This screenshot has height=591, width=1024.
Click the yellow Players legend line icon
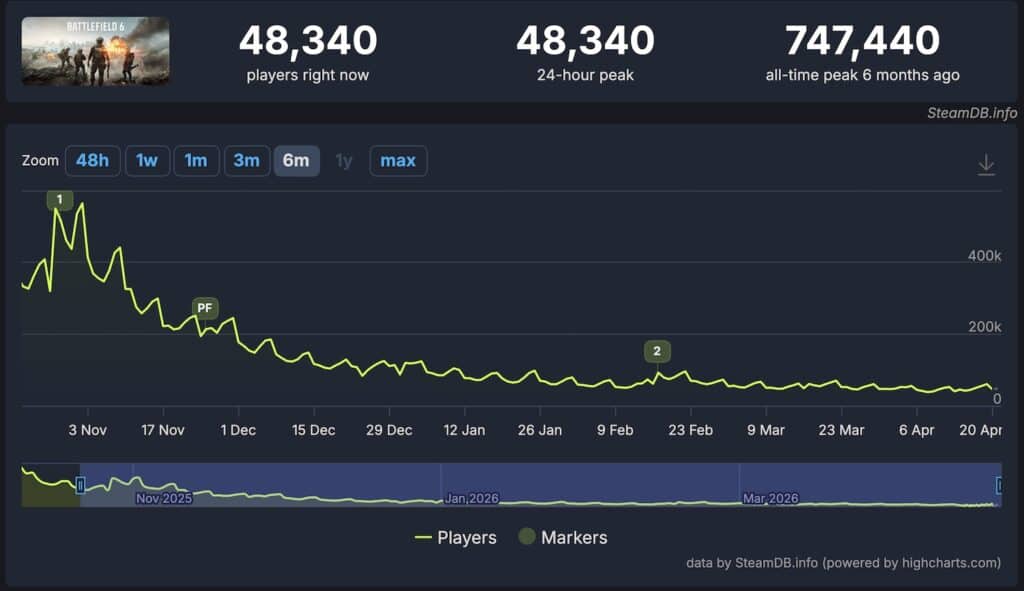coord(423,538)
